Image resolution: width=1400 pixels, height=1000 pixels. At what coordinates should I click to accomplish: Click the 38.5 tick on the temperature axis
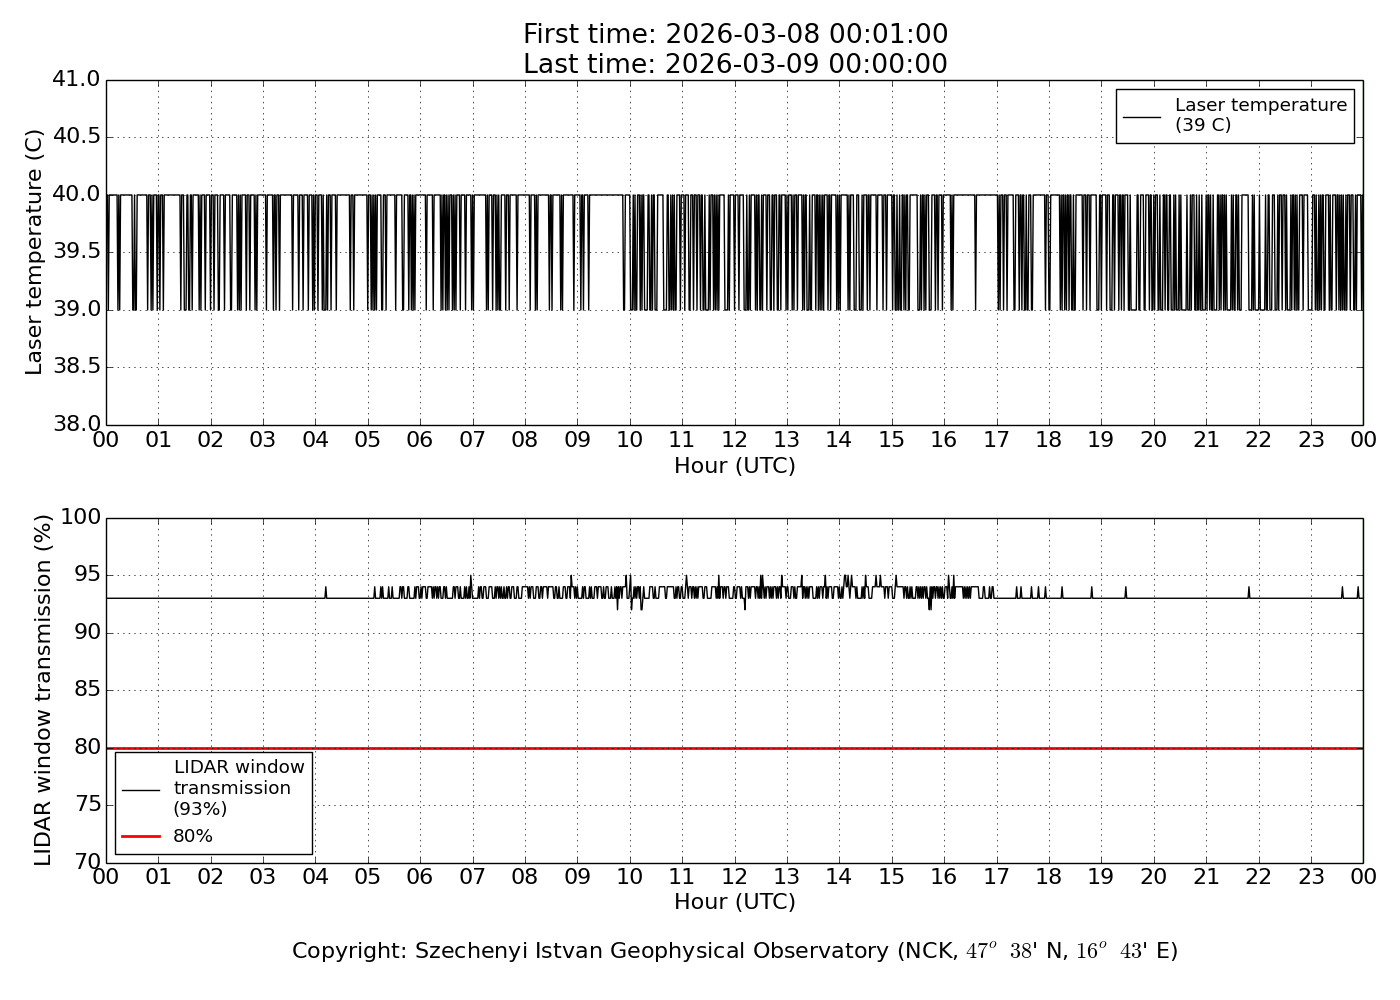pyautogui.click(x=76, y=367)
